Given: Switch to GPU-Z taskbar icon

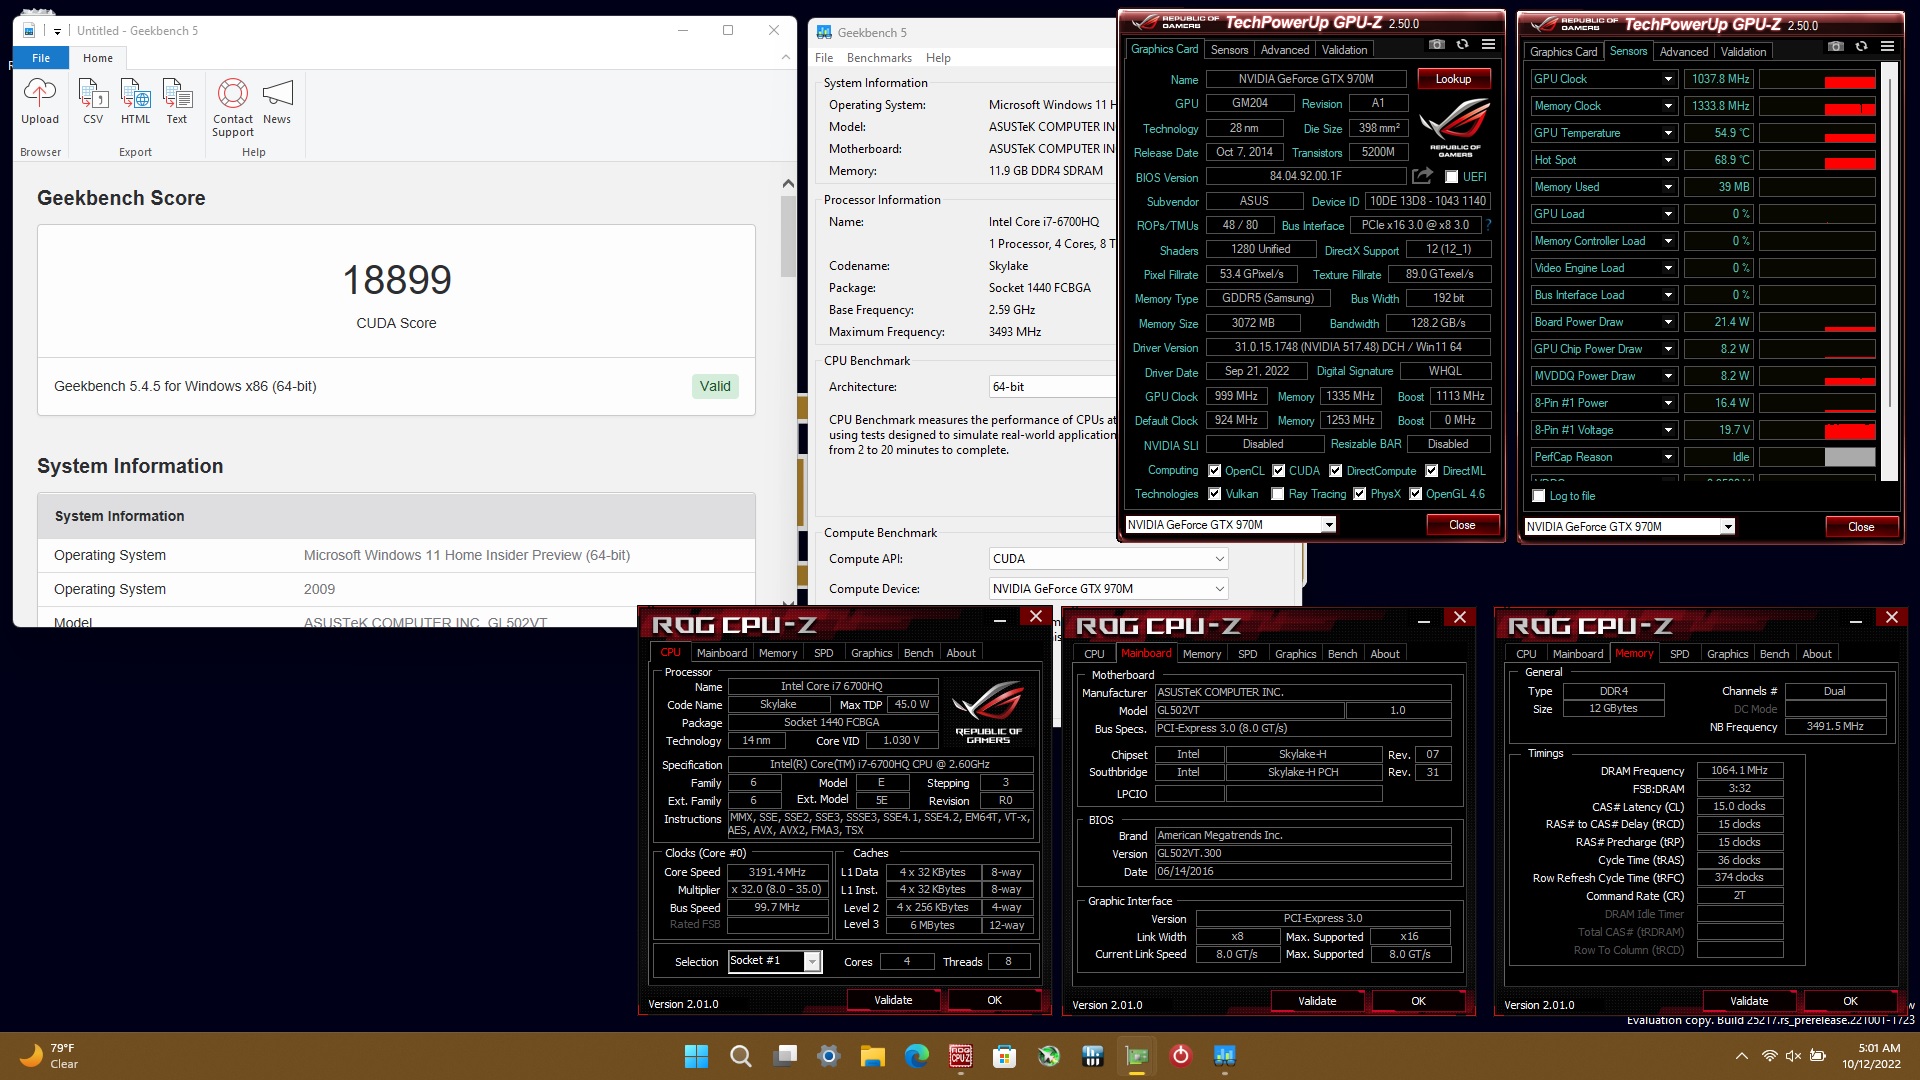Looking at the screenshot, I should pos(1136,1056).
